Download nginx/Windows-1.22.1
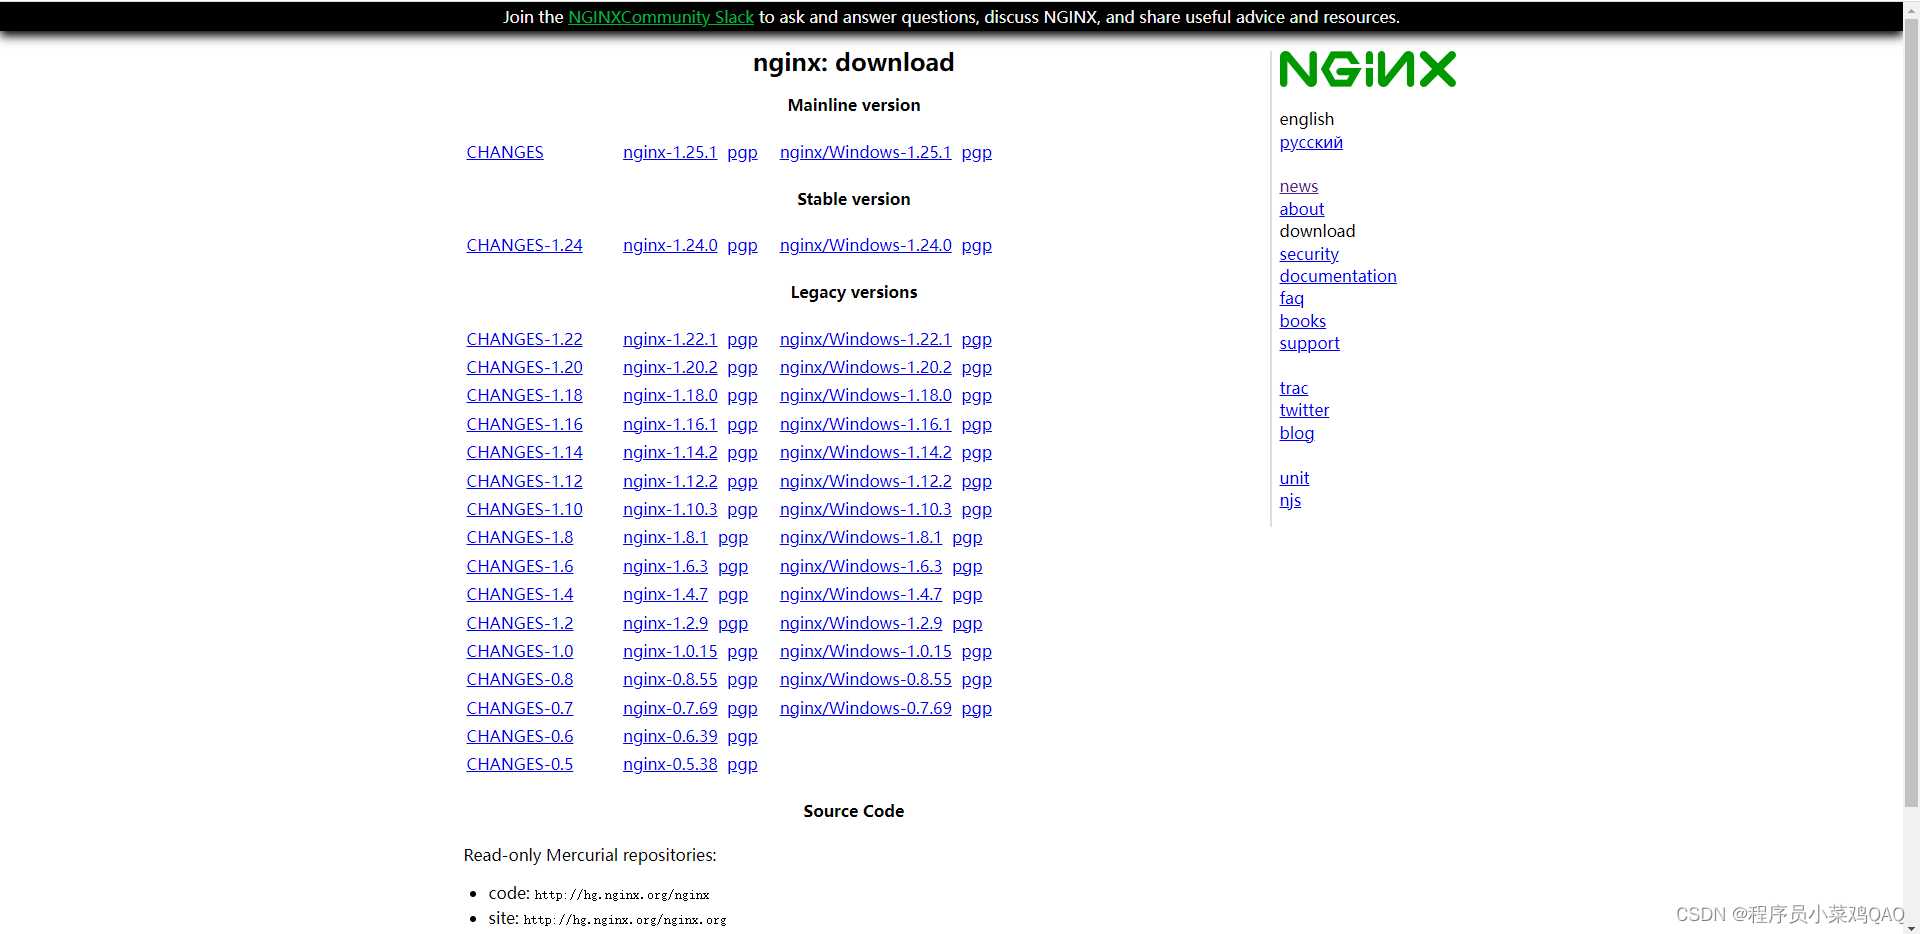Viewport: 1920px width, 934px height. pos(865,339)
